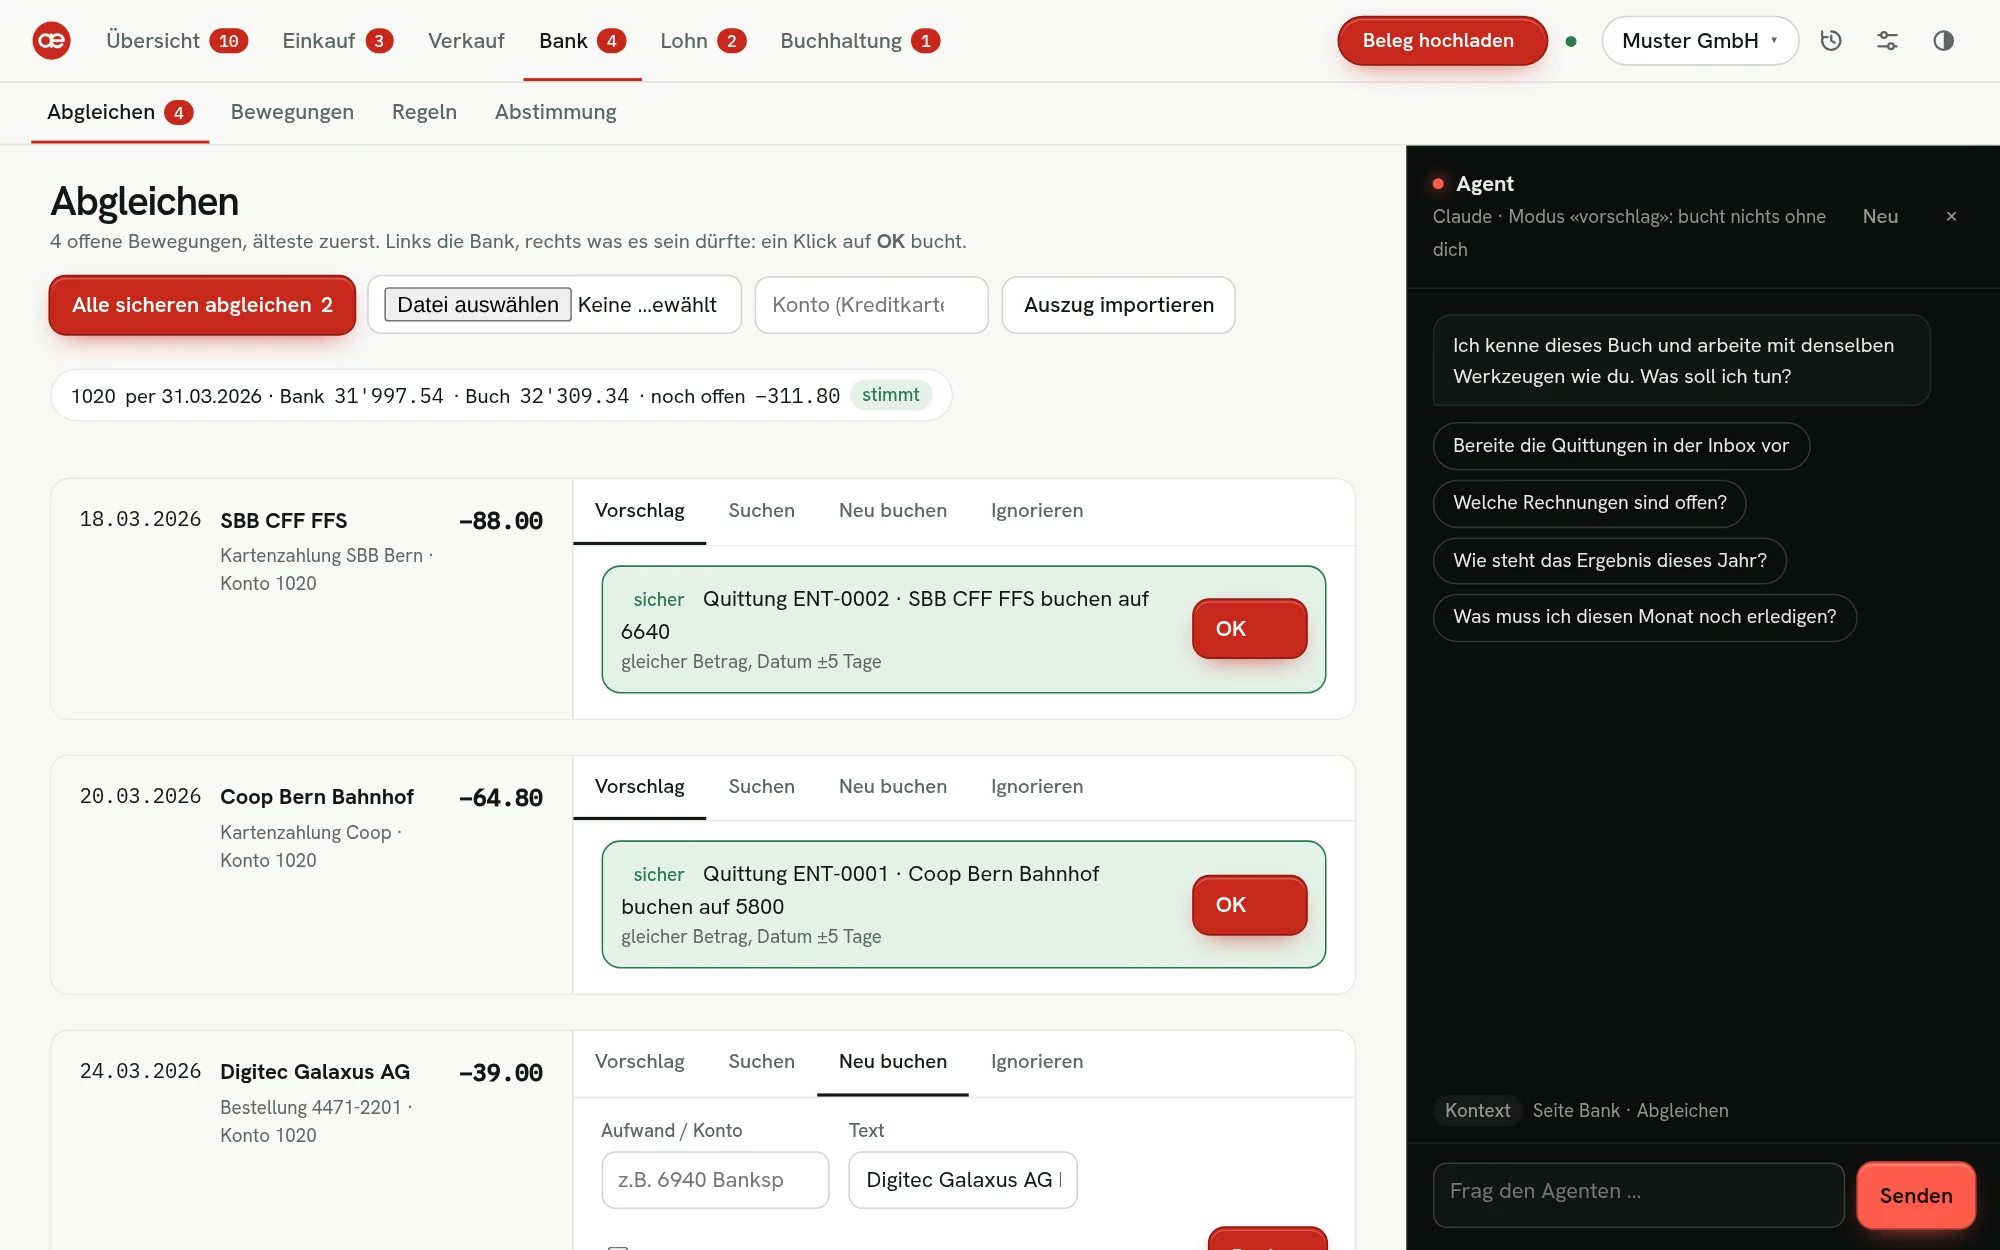This screenshot has width=2000, height=1250.
Task: Select the Bank section
Action: tap(582, 41)
